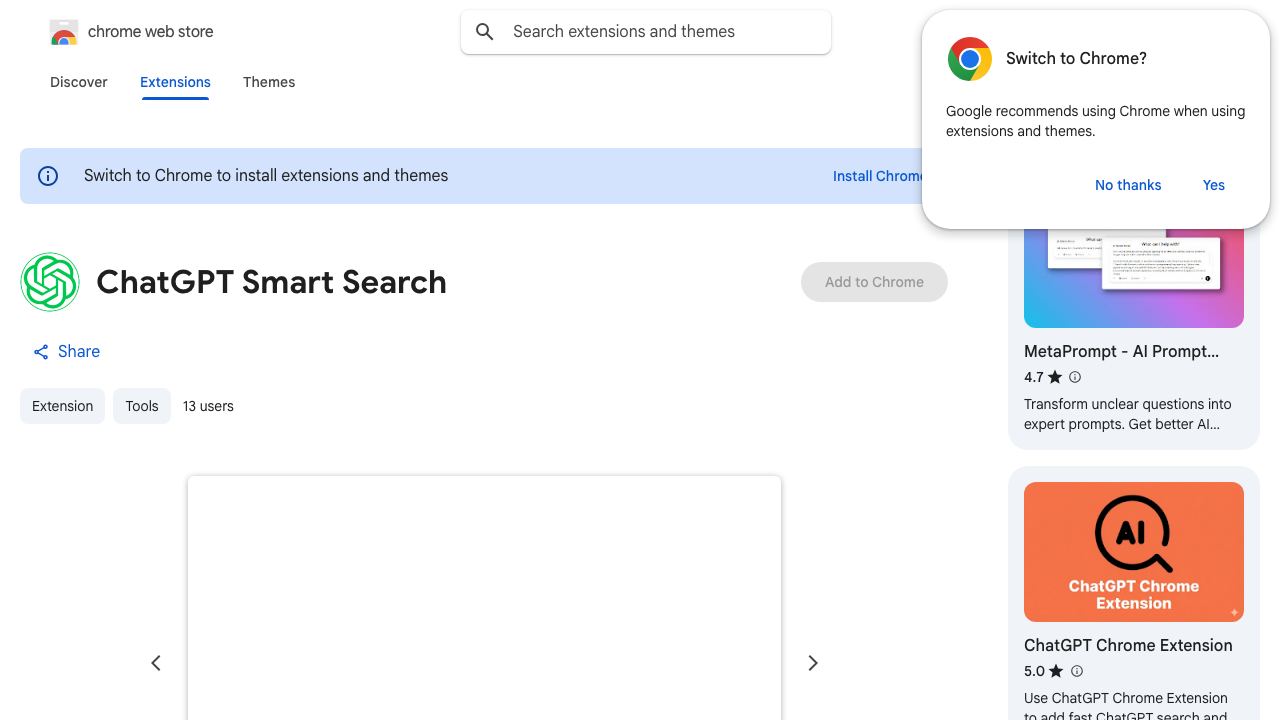
Task: Dismiss the popup with No thanks
Action: click(1128, 185)
